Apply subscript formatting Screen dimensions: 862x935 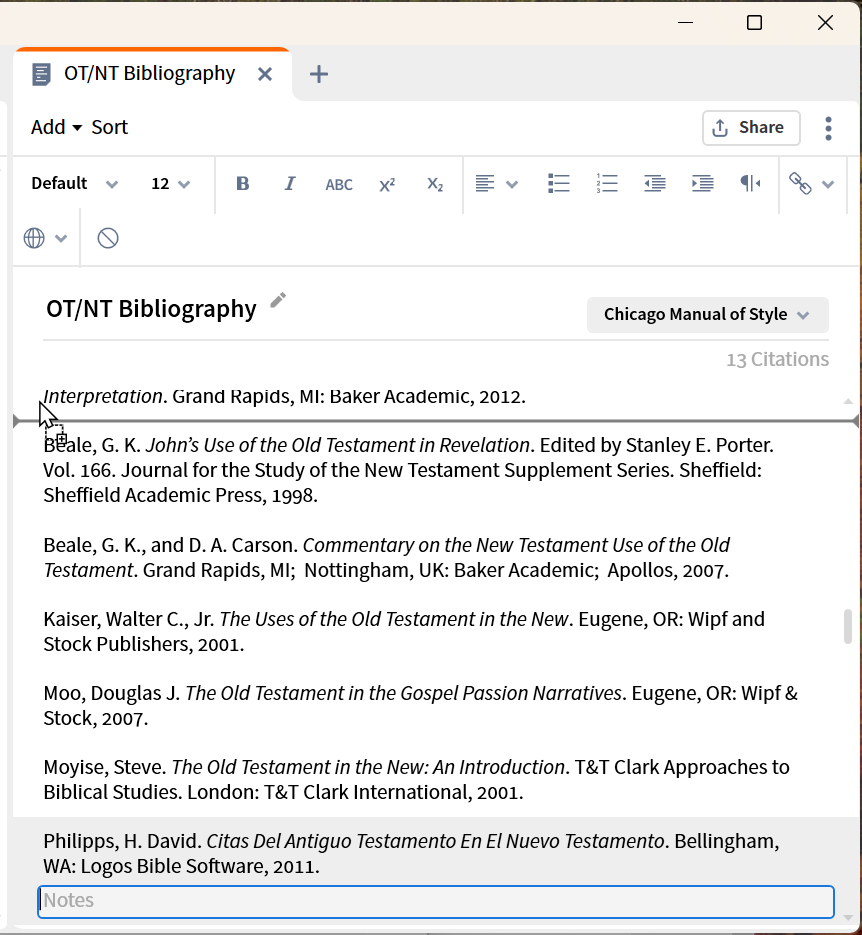tap(435, 184)
